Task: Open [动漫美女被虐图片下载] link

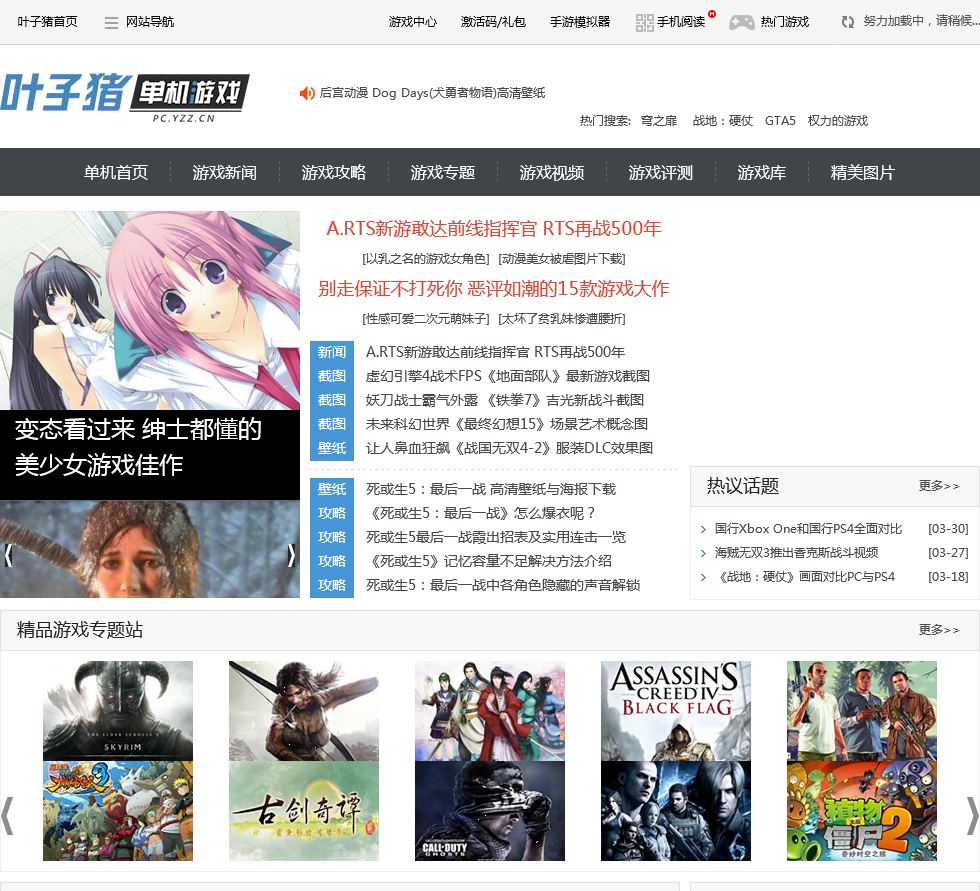Action: coord(562,259)
